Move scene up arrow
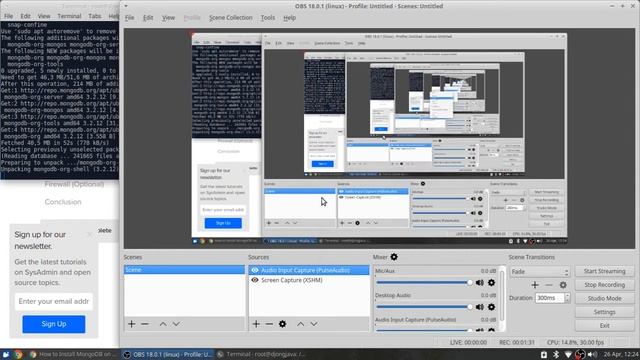The image size is (640, 360). 163,324
